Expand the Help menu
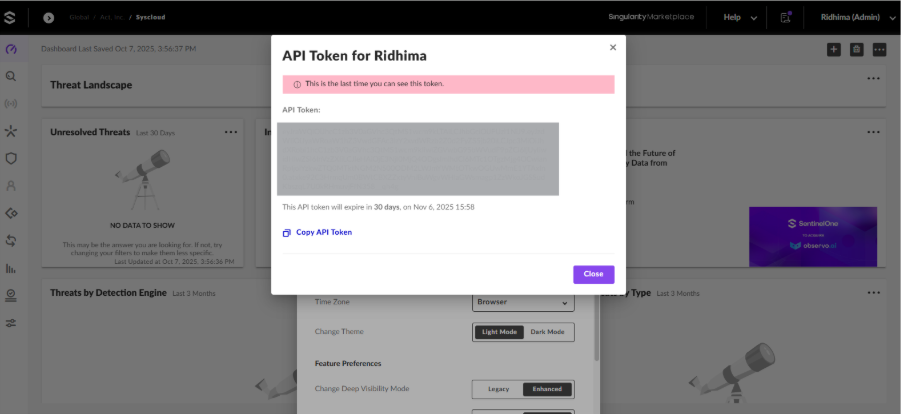 coord(740,17)
